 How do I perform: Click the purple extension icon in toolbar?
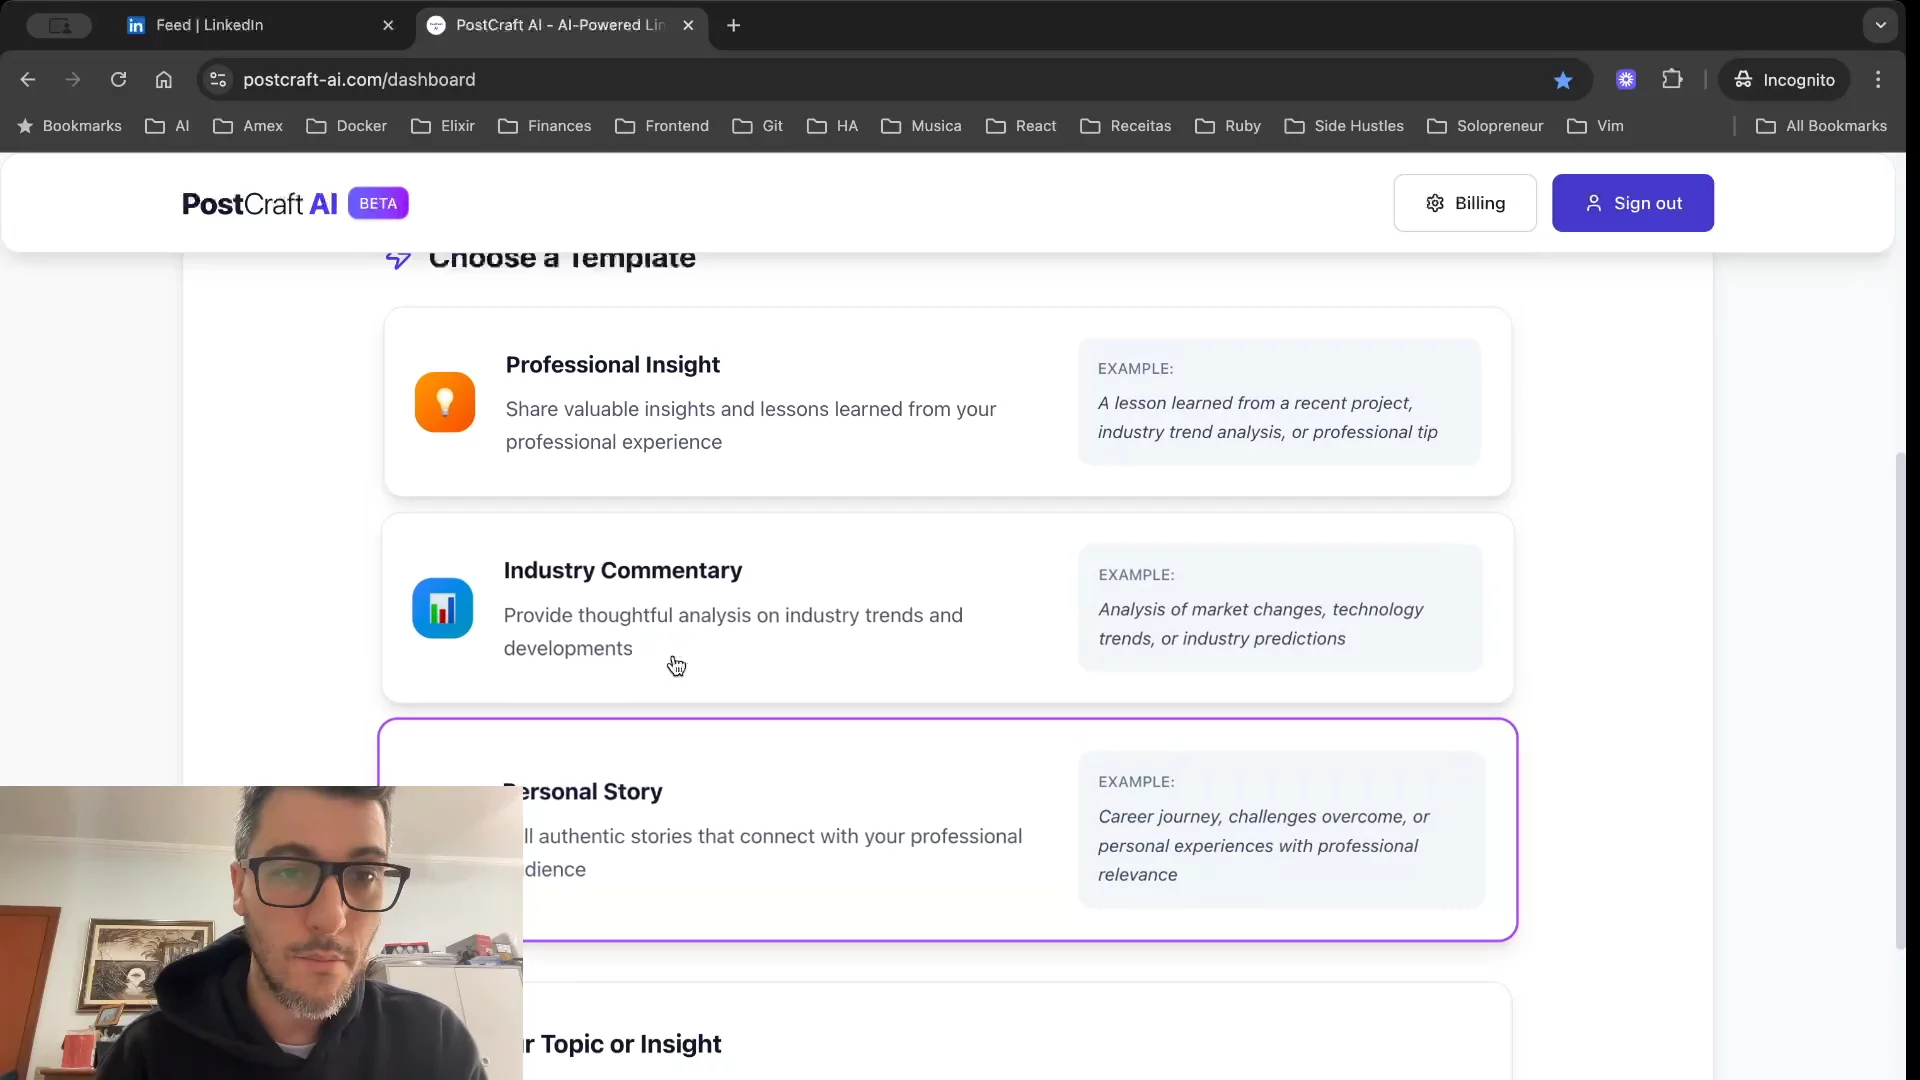[1626, 79]
